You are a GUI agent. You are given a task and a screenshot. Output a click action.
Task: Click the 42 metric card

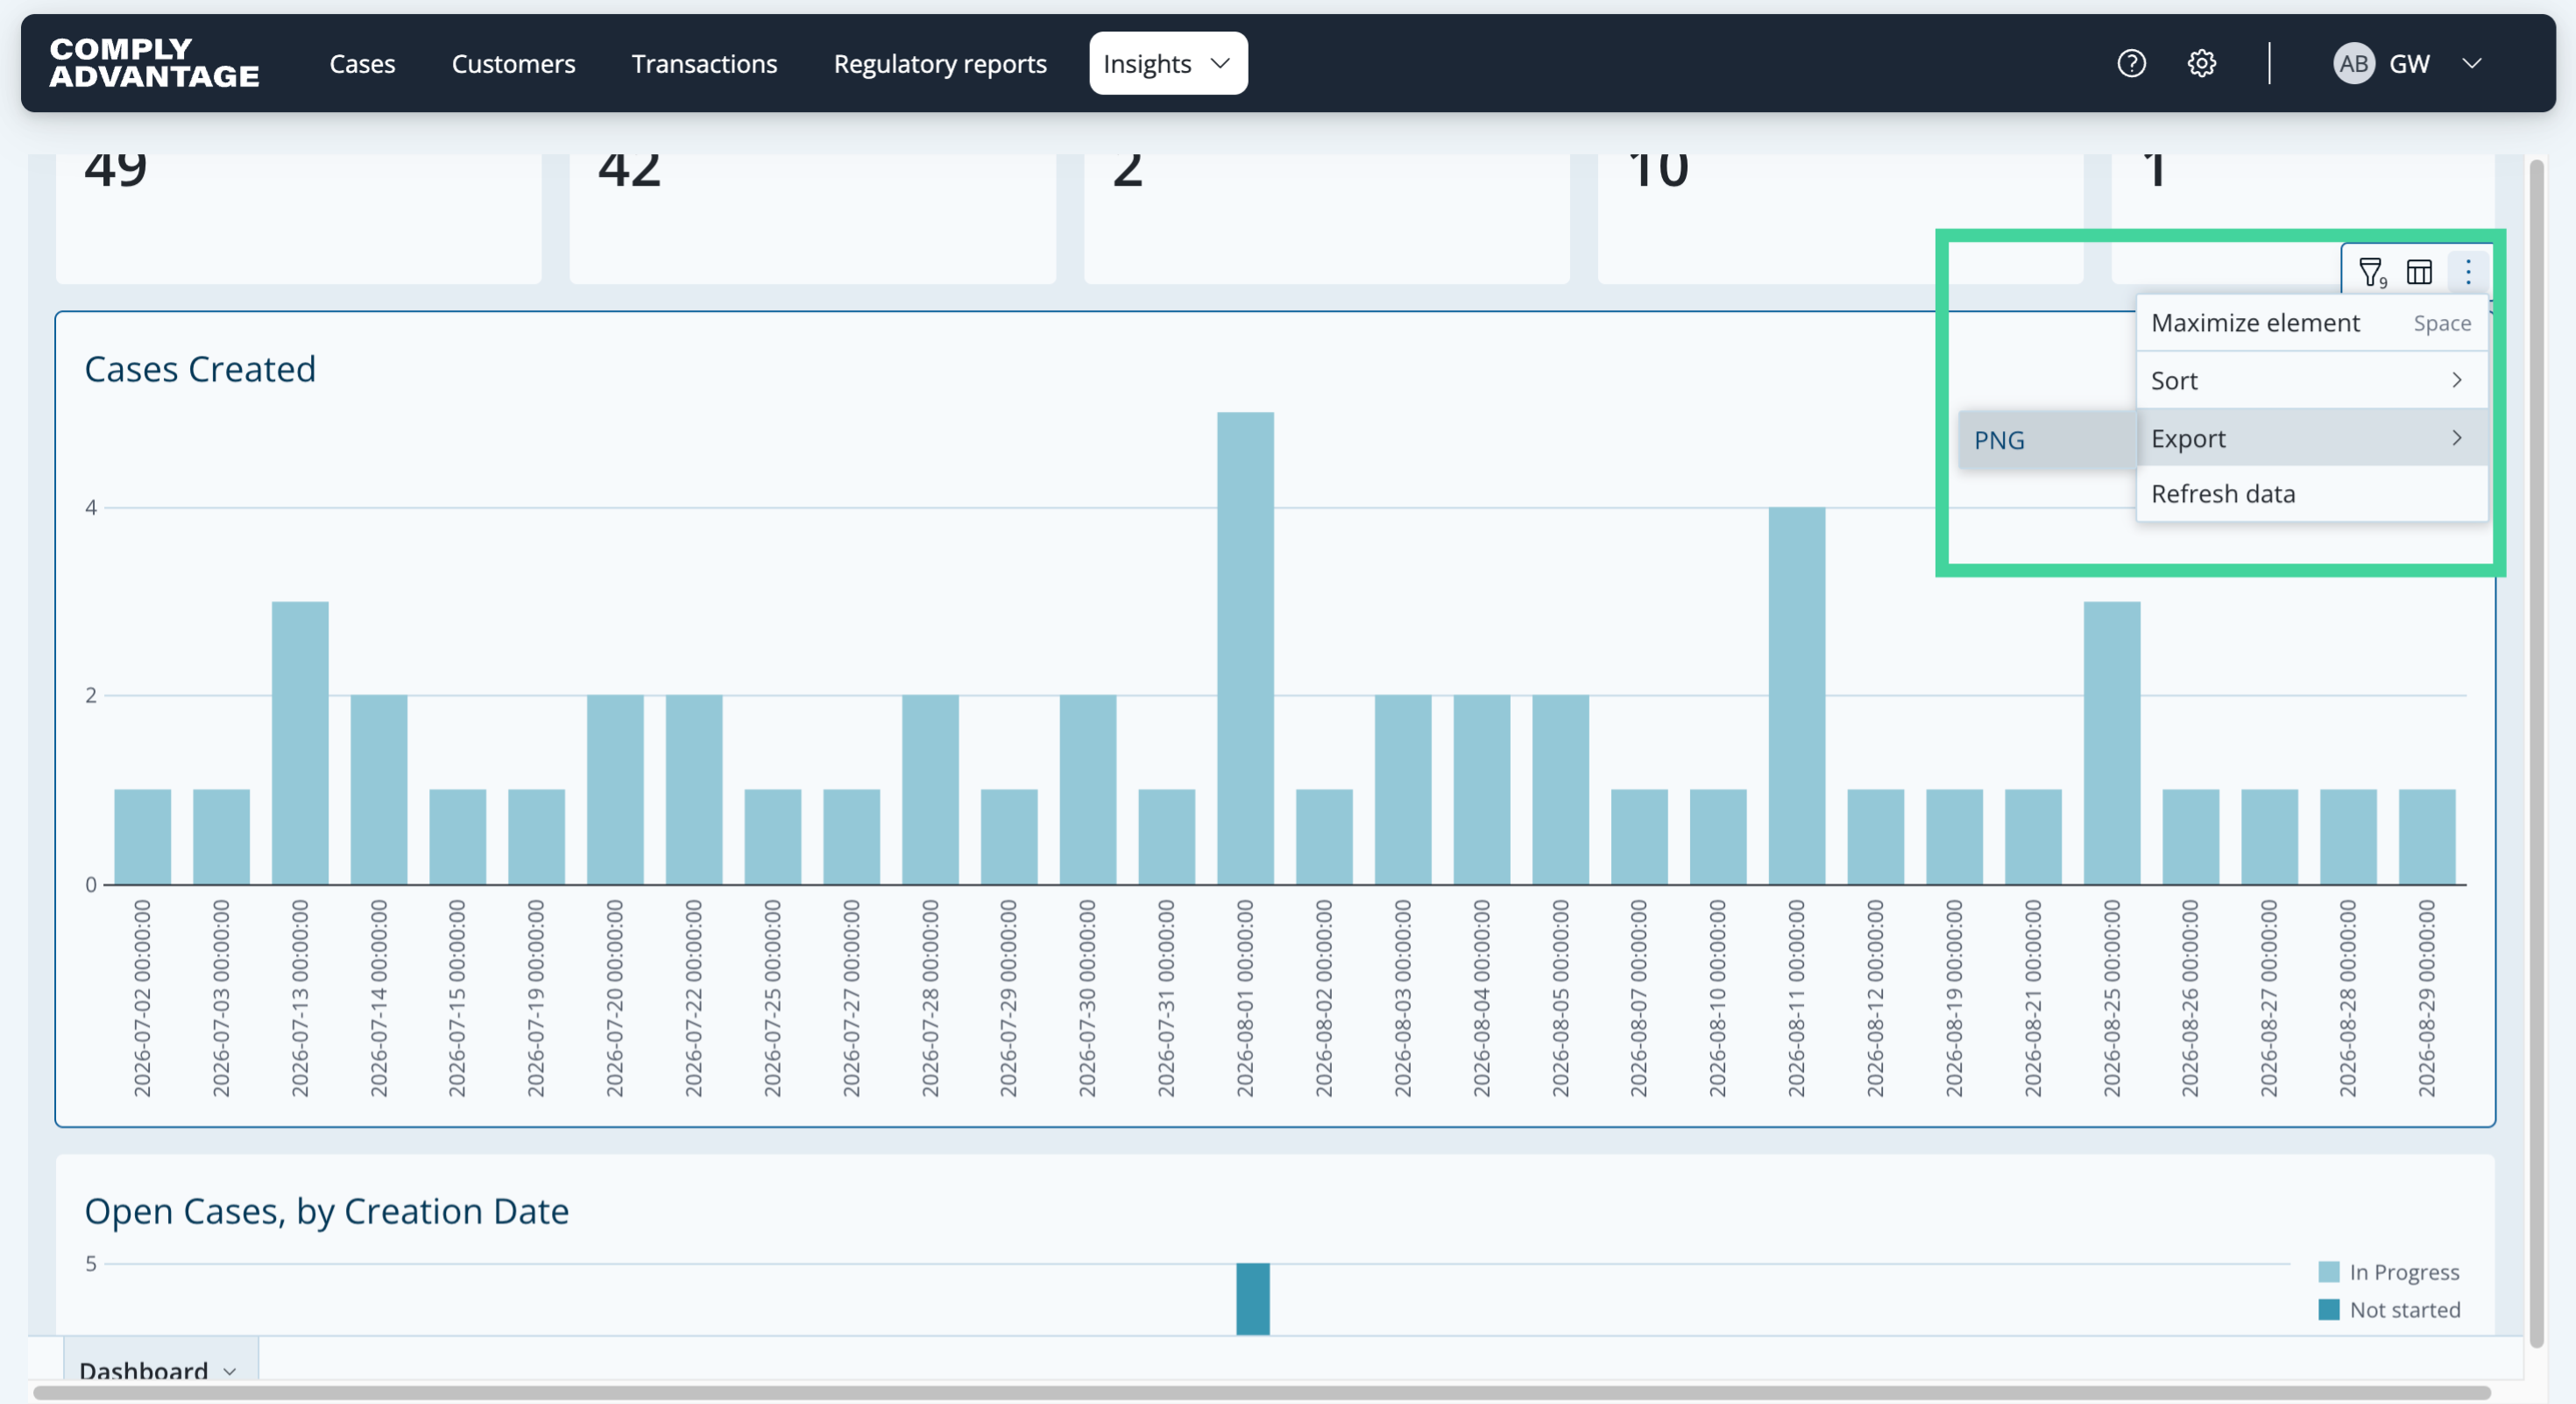point(812,218)
